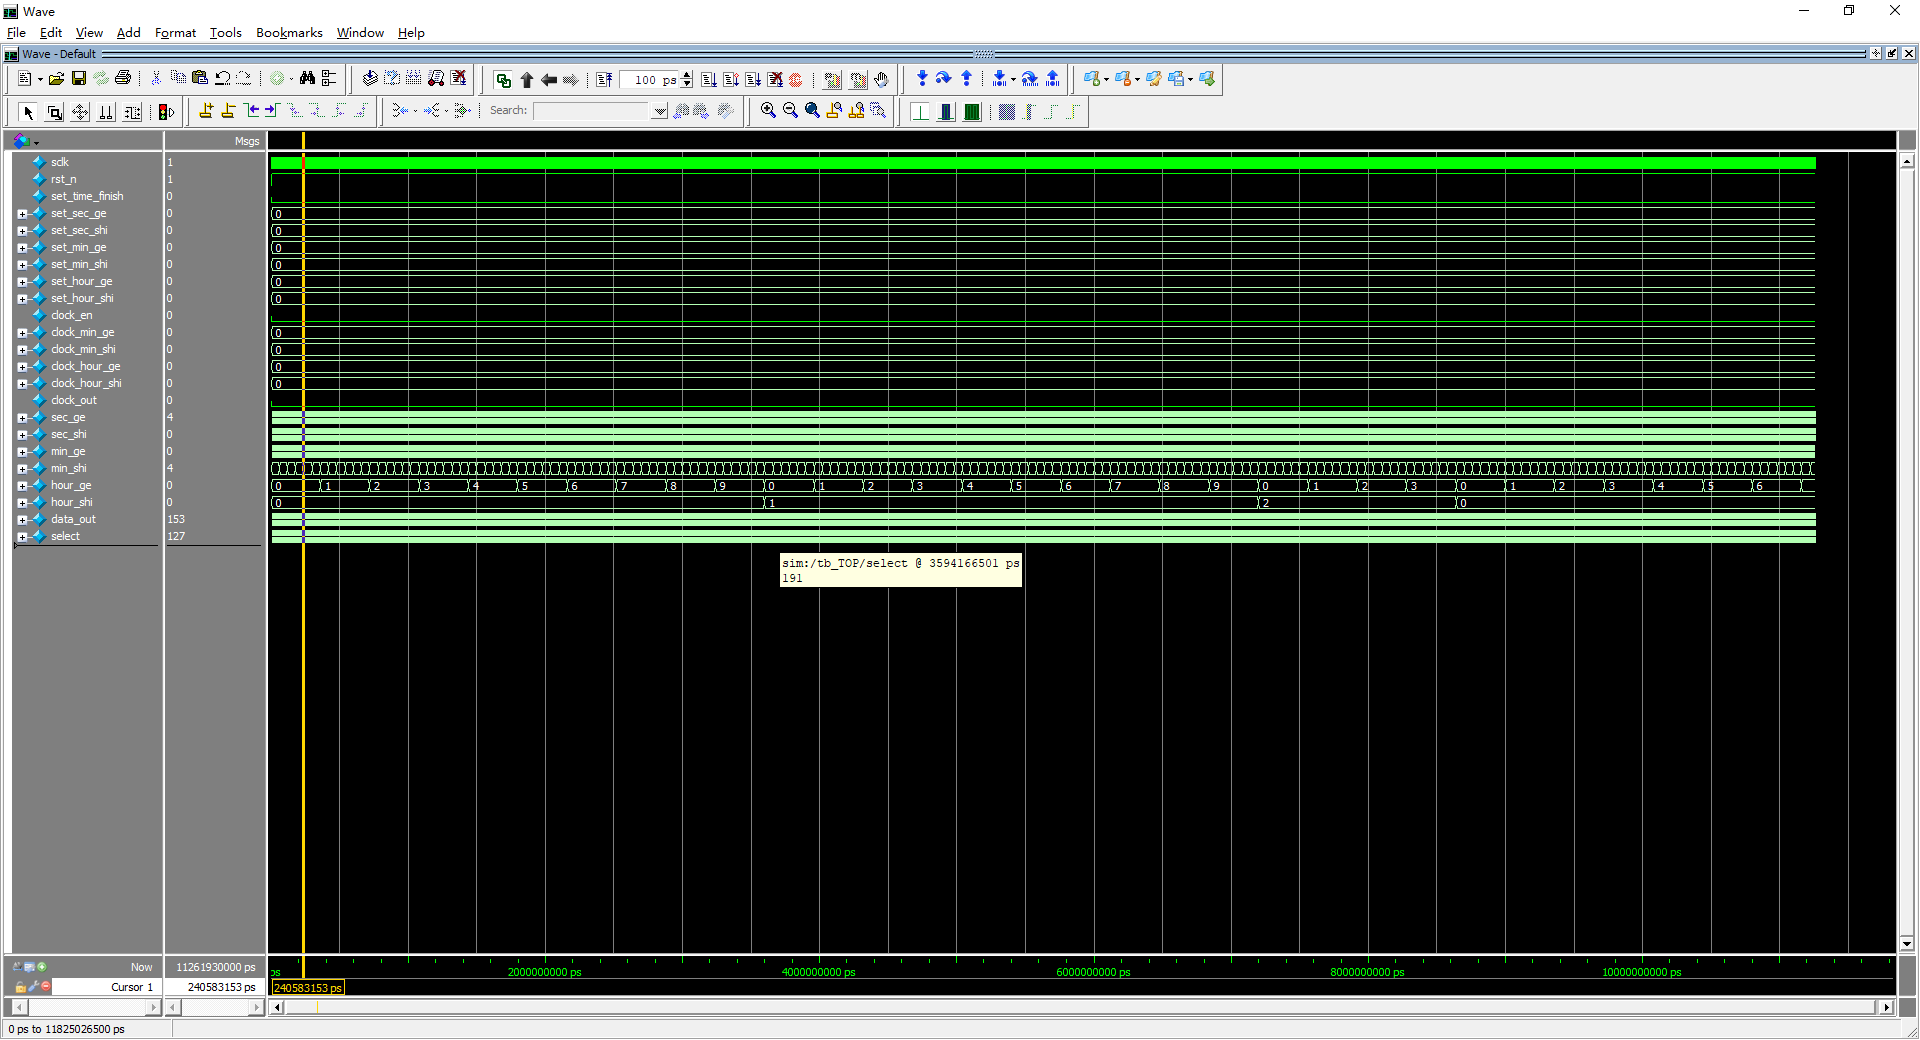Click the Find Previous Transition icon
The width and height of the screenshot is (1920, 1040).
251,111
